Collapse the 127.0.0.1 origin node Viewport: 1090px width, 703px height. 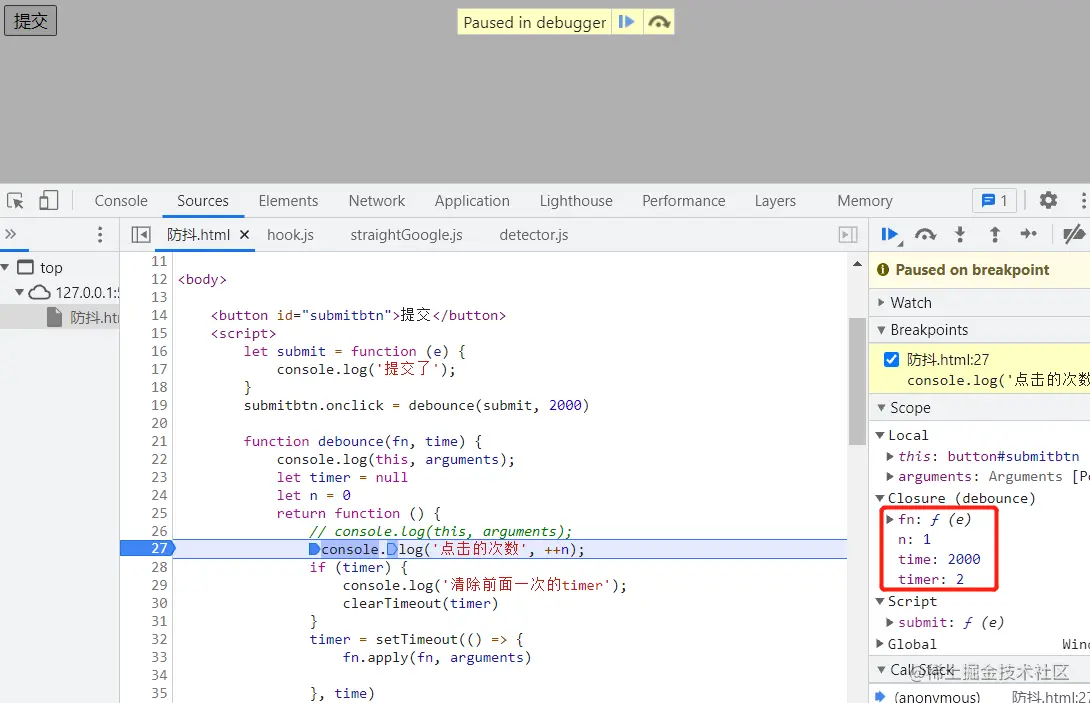[x=19, y=292]
